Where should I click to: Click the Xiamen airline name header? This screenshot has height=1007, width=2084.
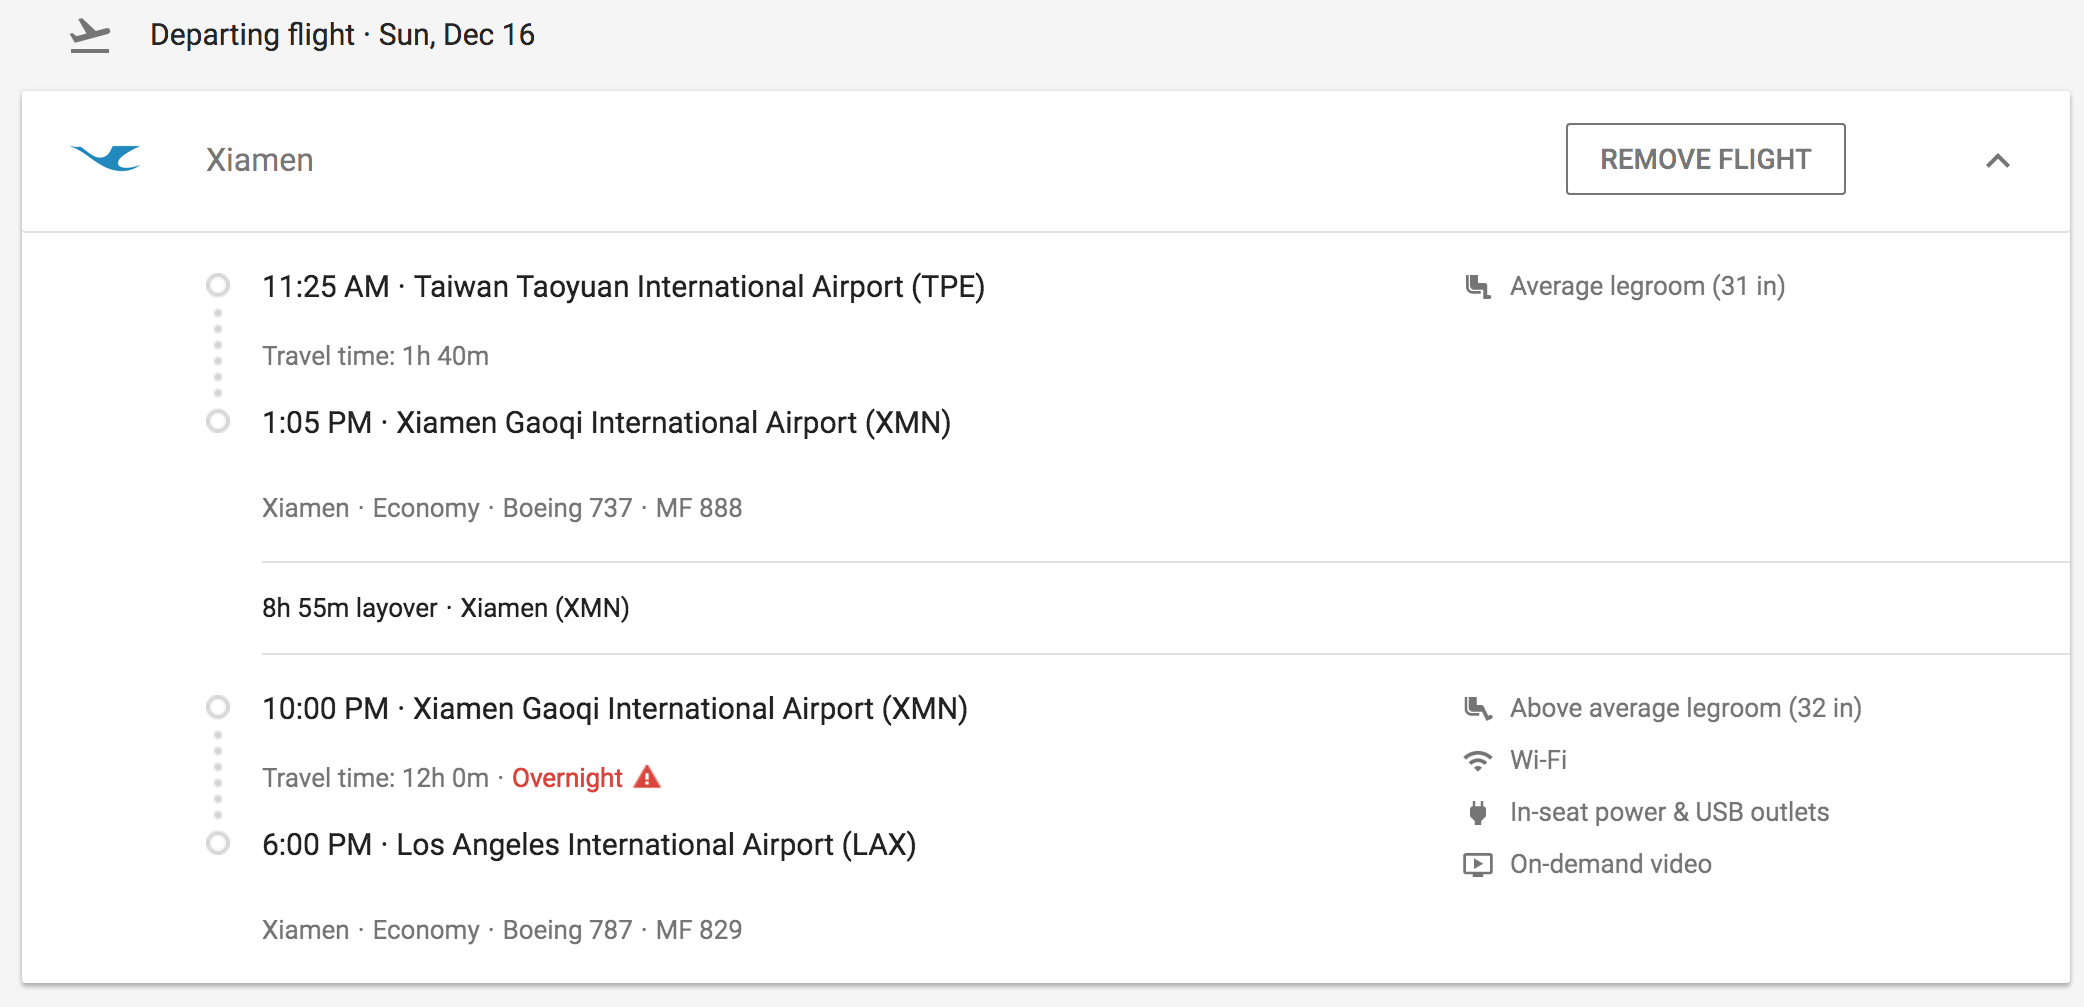(260, 160)
